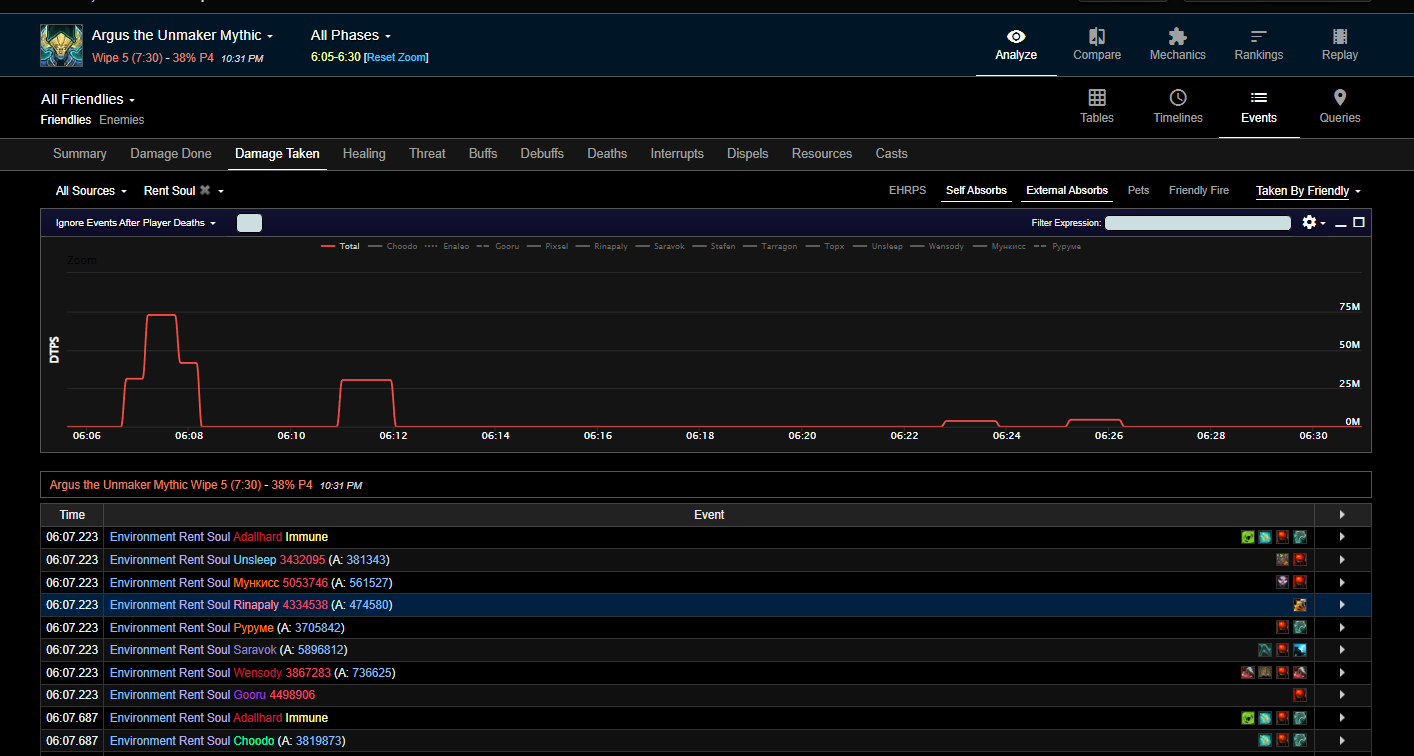This screenshot has height=756, width=1414.
Task: Toggle the Self Absorbs option
Action: point(976,190)
